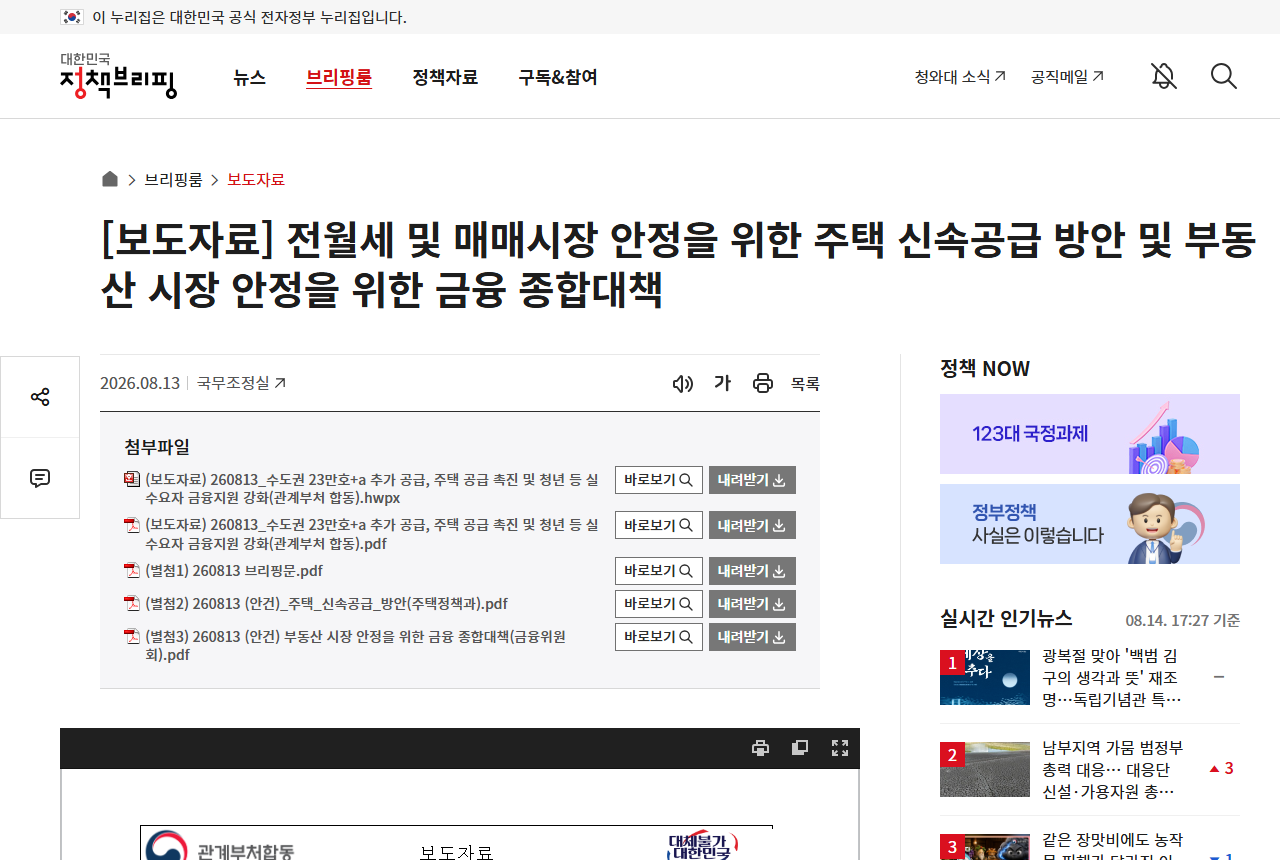Open 공직메일 external link
The image size is (1280, 860).
(1067, 76)
